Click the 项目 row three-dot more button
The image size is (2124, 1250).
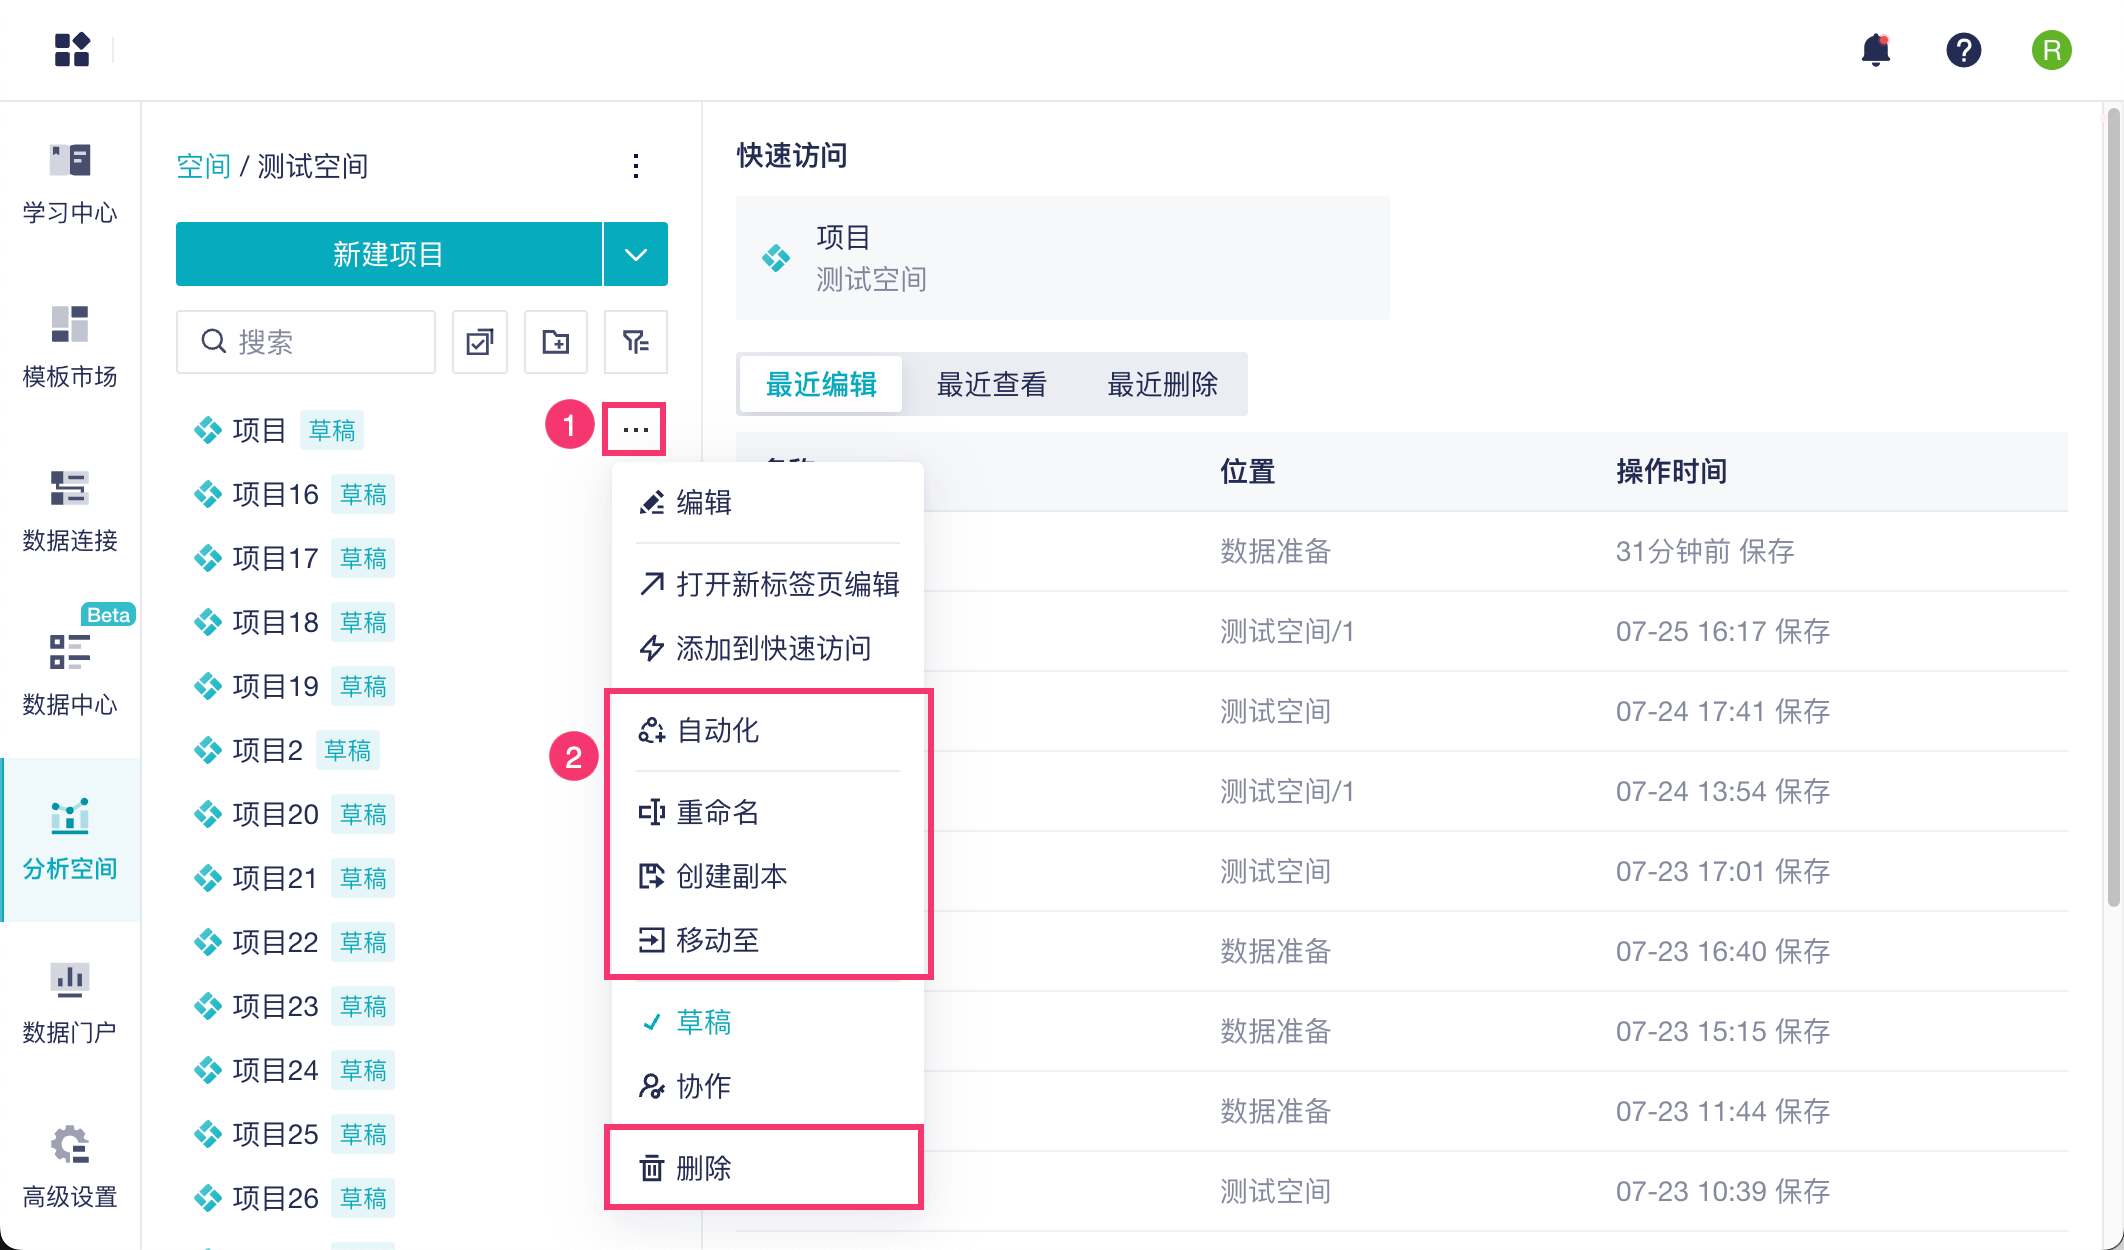(x=635, y=430)
